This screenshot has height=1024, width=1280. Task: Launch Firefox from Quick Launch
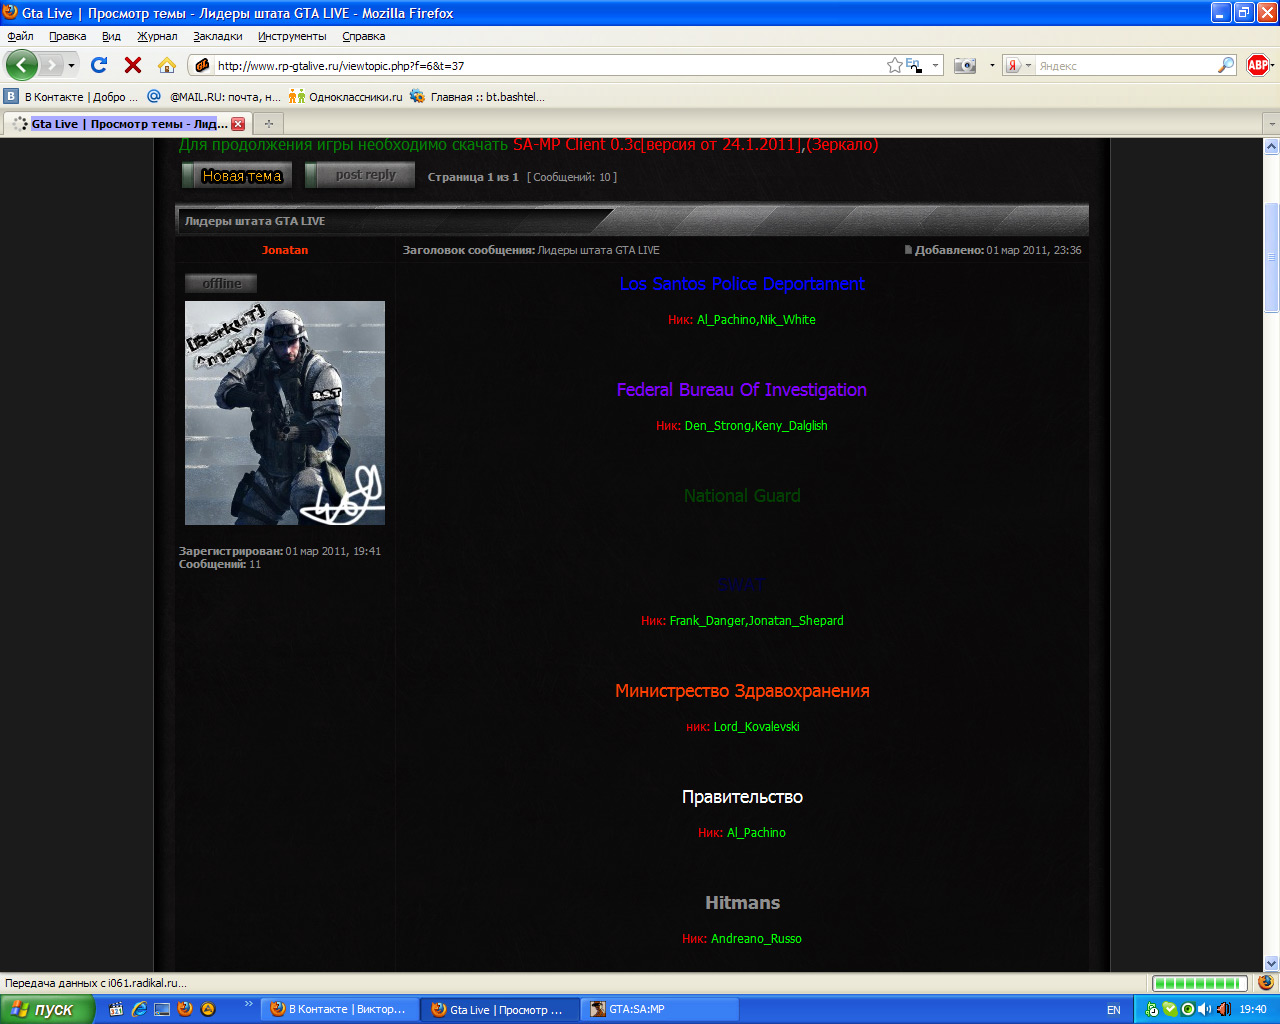[x=184, y=1009]
